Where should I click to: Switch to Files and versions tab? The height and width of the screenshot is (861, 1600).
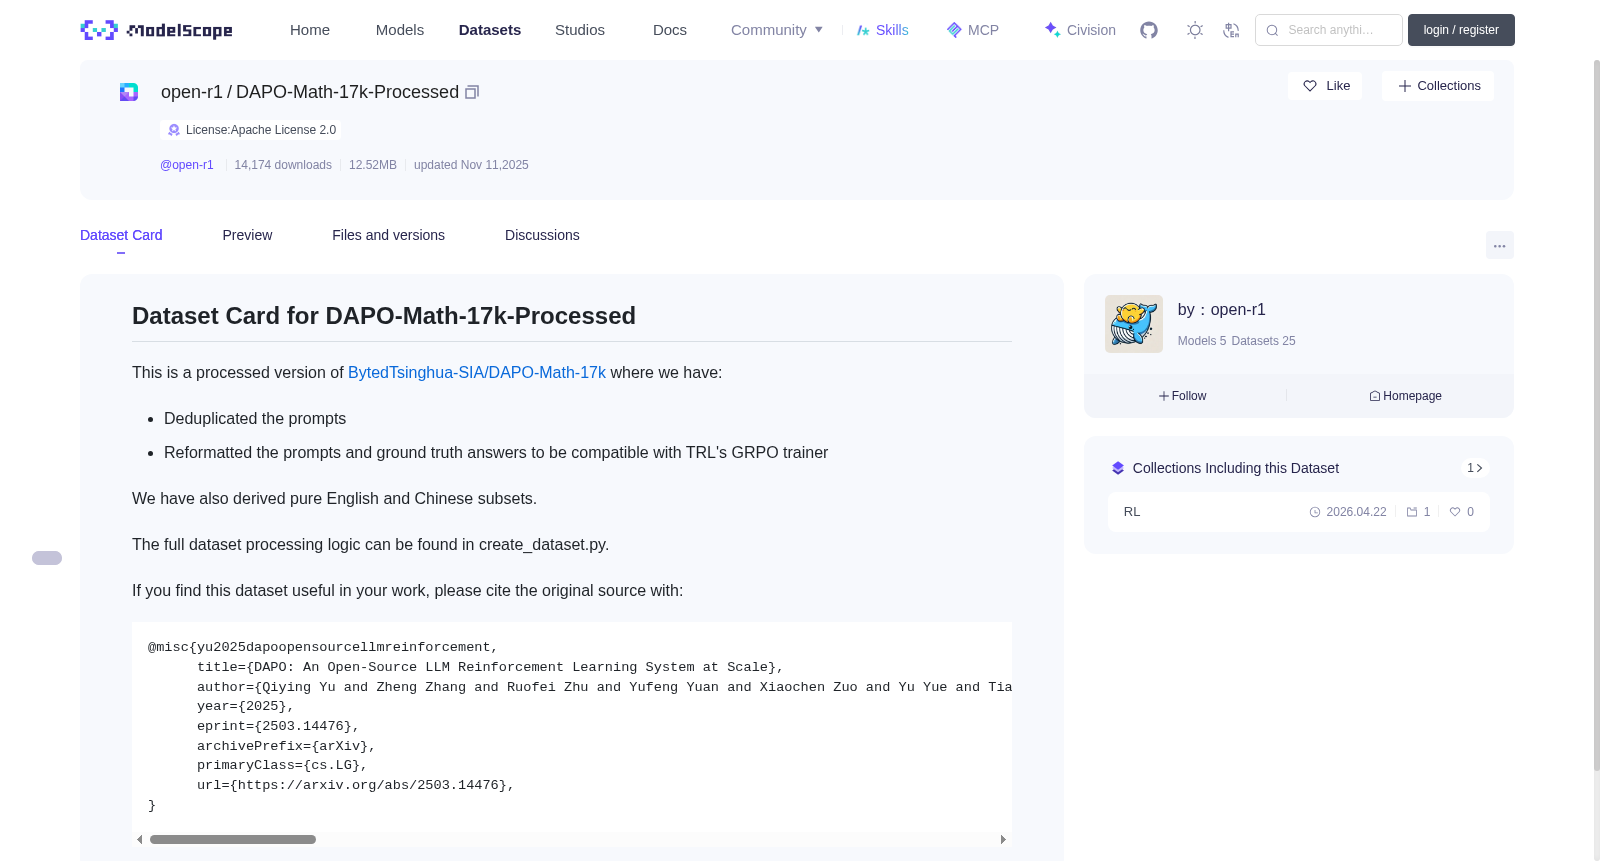pyautogui.click(x=388, y=235)
